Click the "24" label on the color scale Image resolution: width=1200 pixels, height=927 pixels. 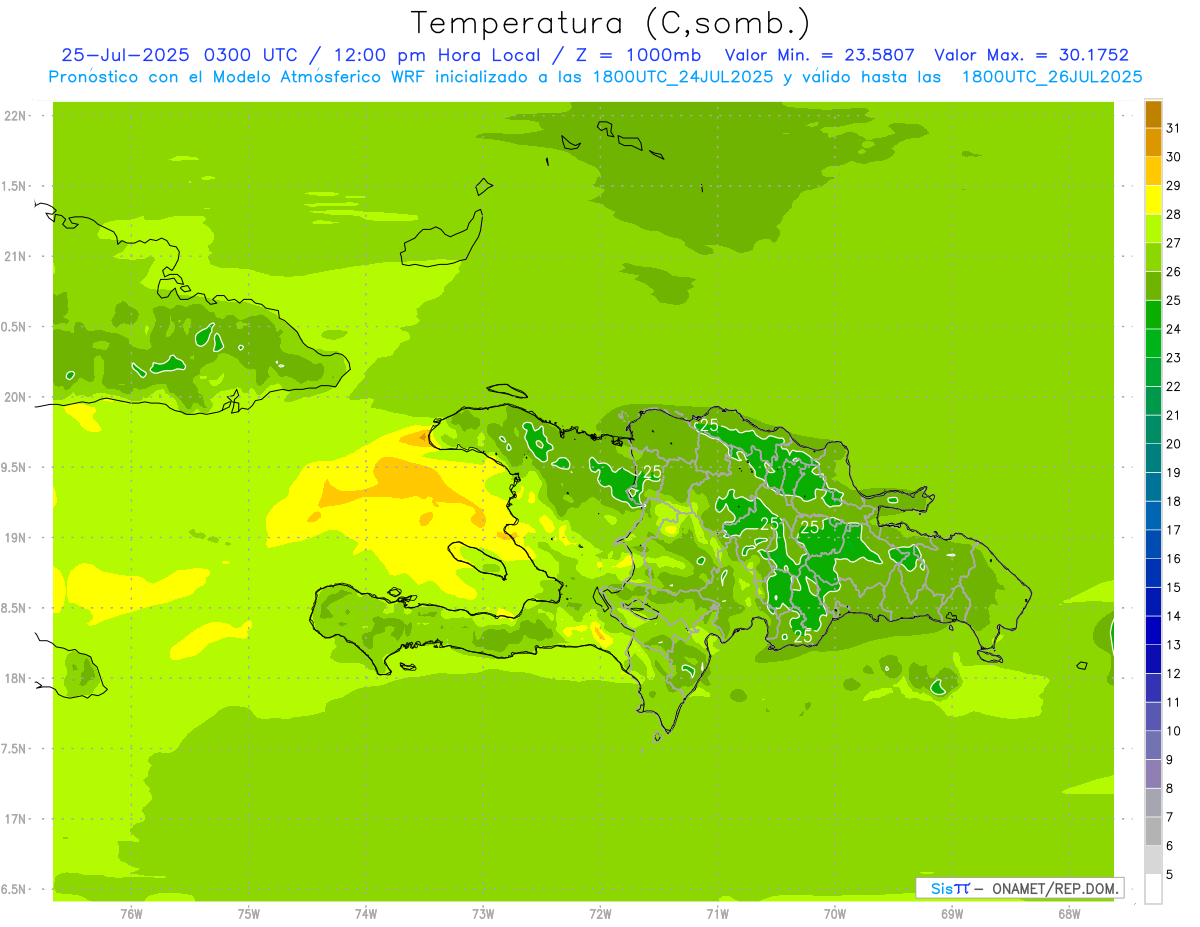tap(1174, 329)
